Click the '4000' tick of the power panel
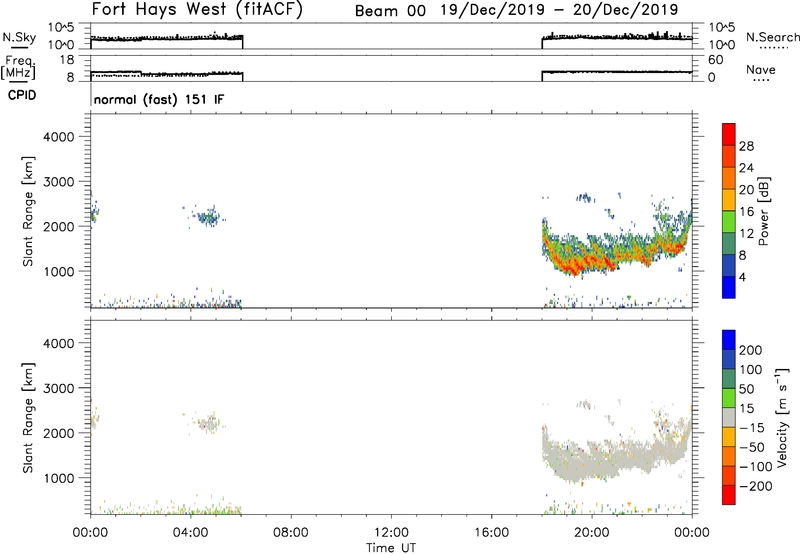Screen dimensions: 800x554 pyautogui.click(x=58, y=137)
